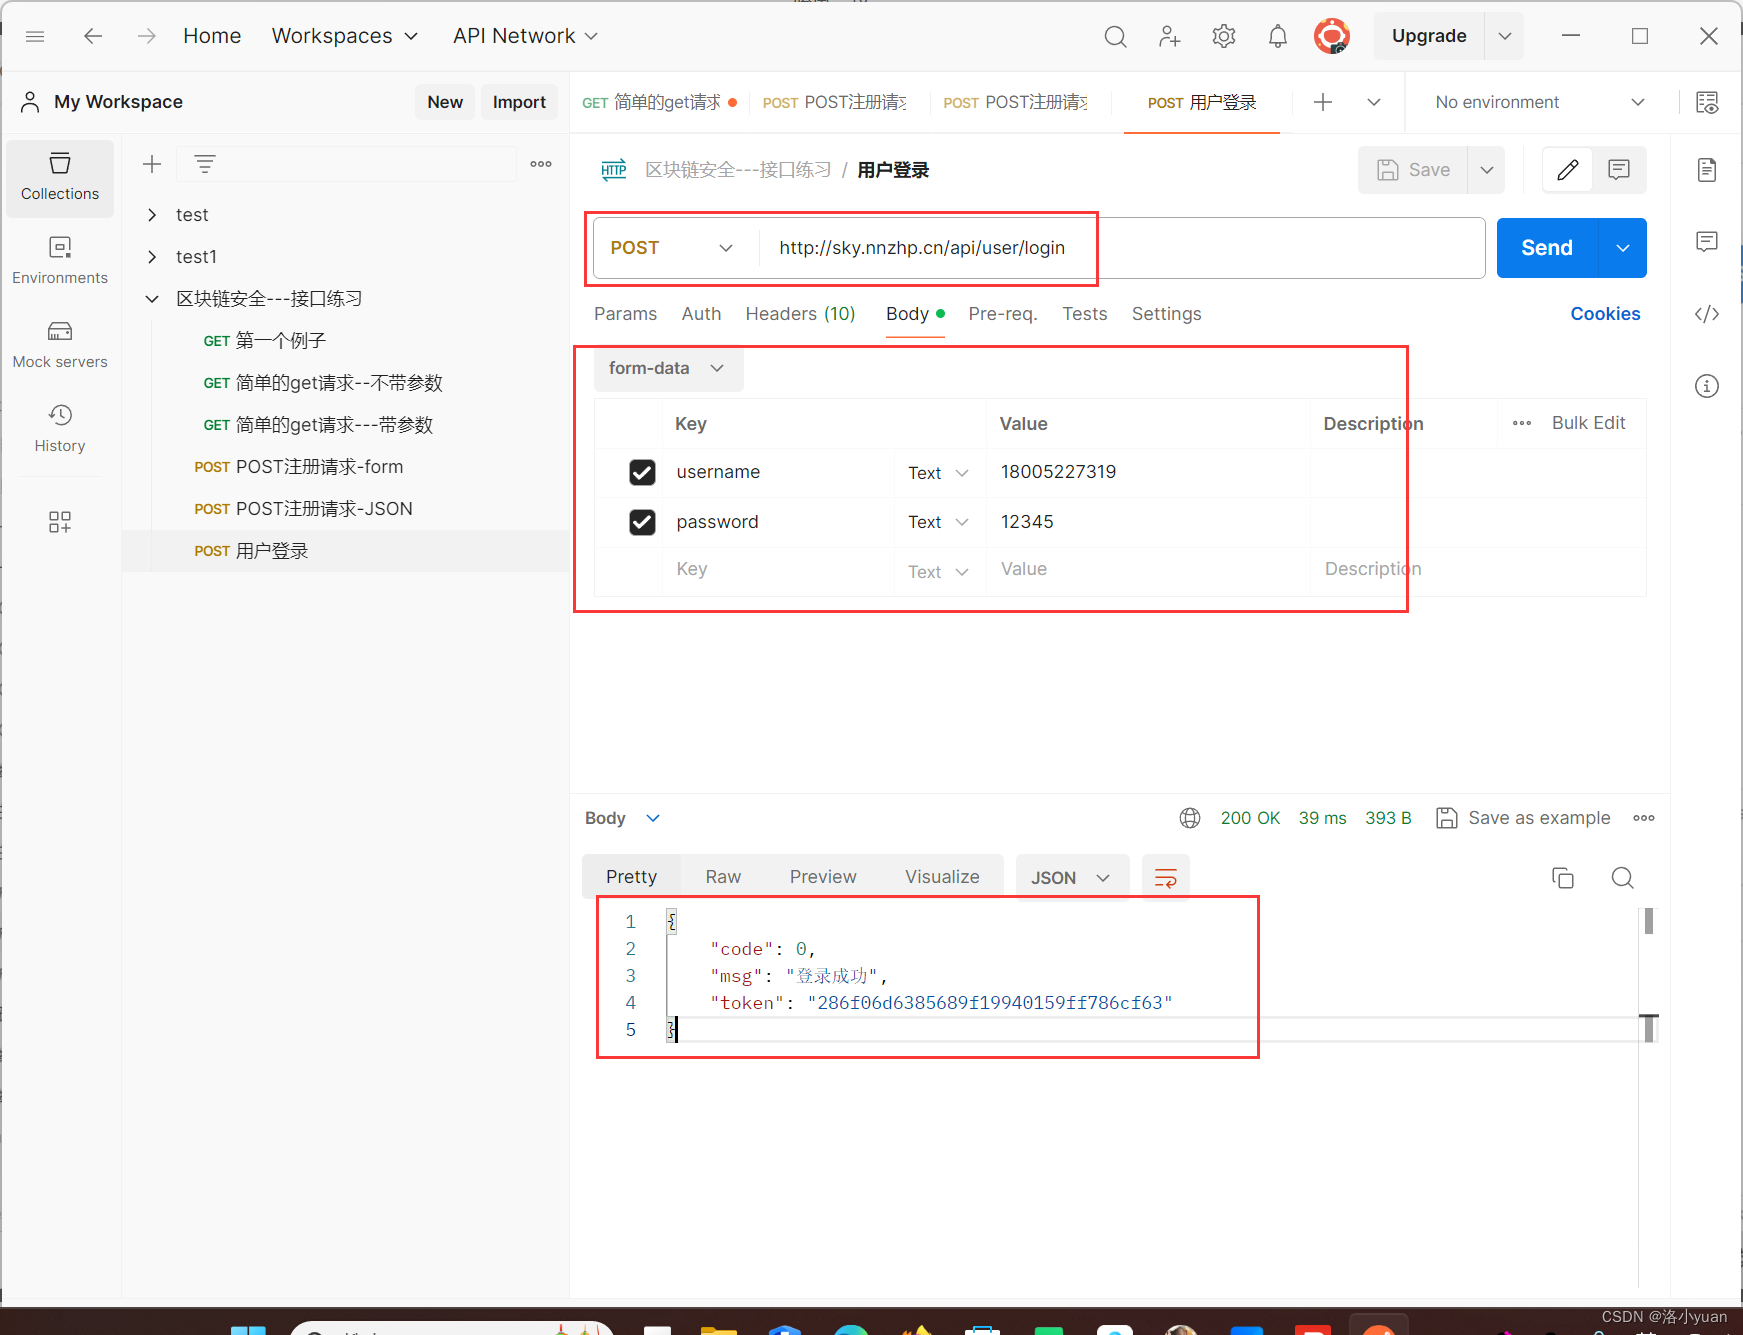Viewport: 1743px width, 1335px height.
Task: Open the Workspaces menu
Action: point(345,36)
